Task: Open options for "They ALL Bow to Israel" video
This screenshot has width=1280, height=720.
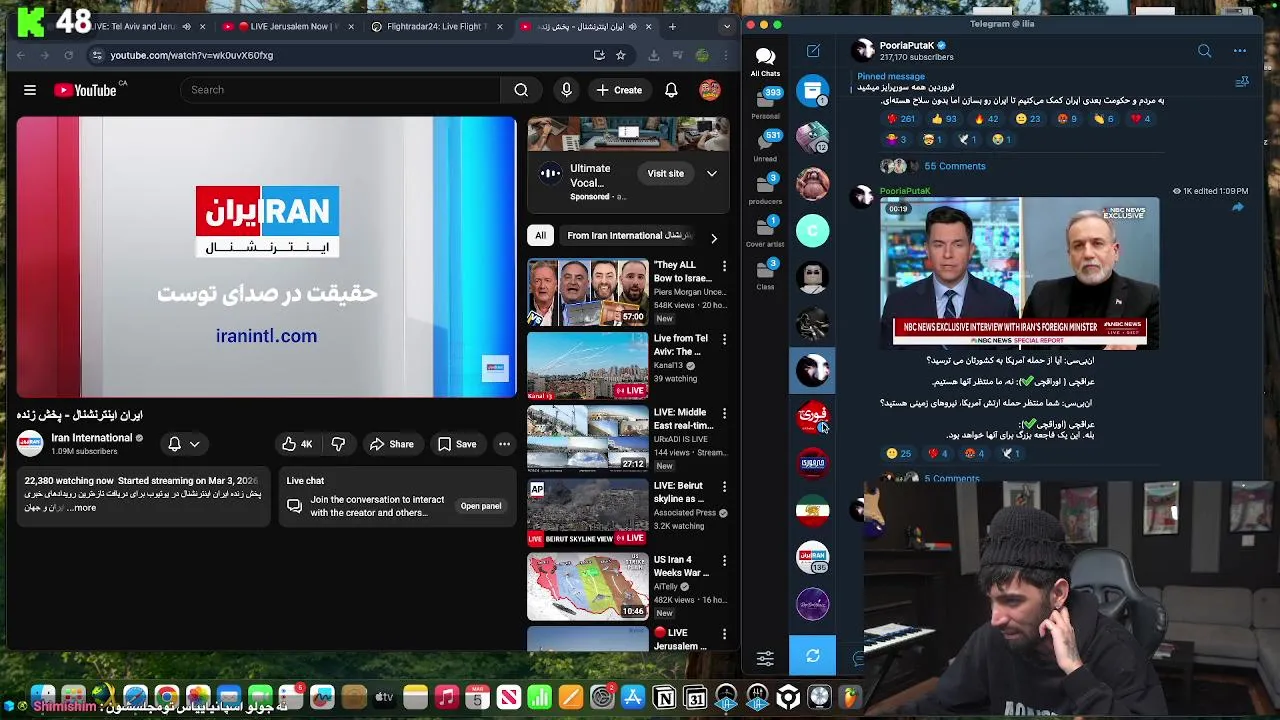Action: pos(724,266)
